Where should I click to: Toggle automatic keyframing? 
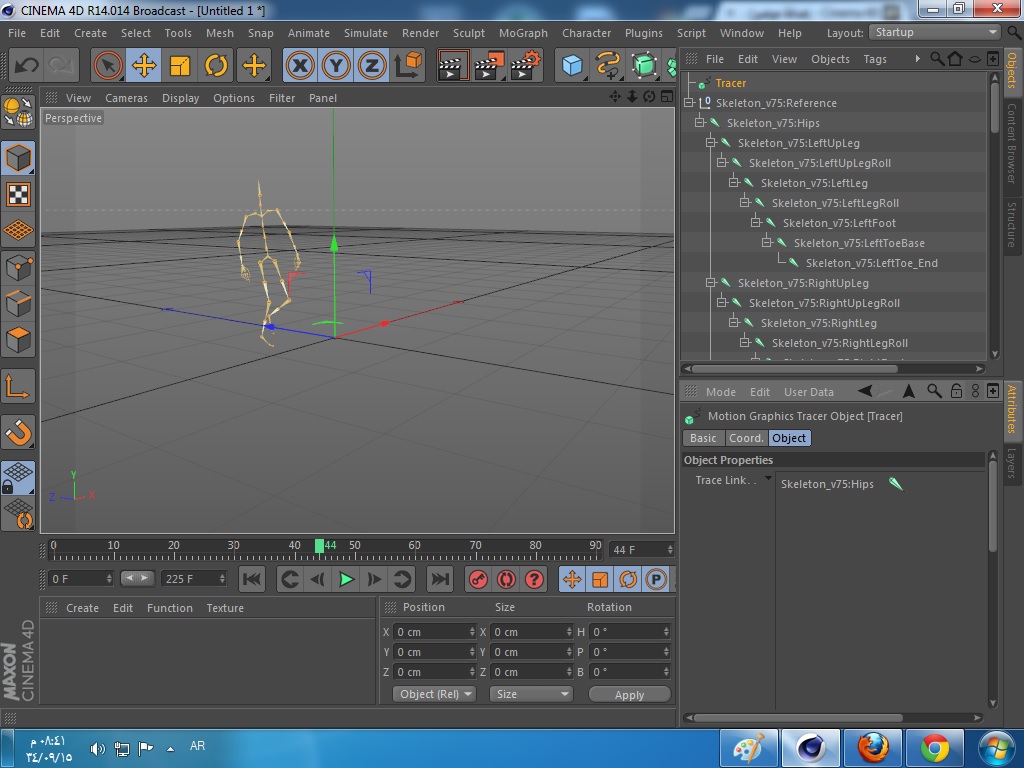click(506, 579)
